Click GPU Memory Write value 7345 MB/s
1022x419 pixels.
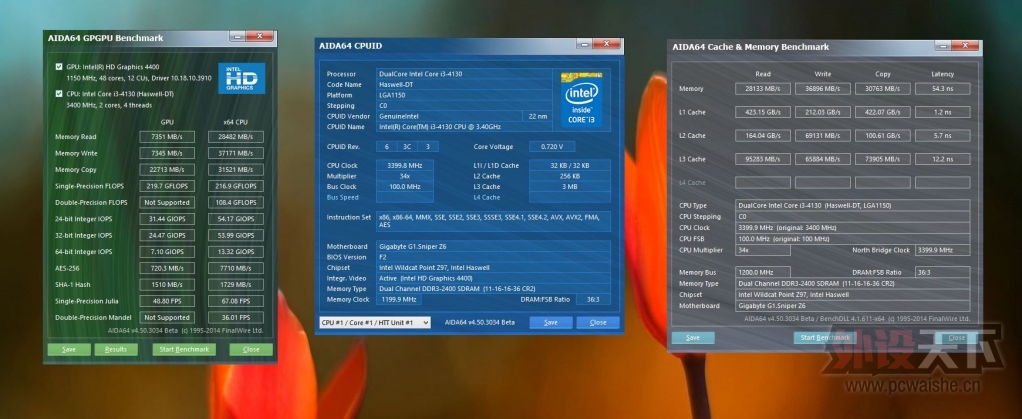pyautogui.click(x=167, y=153)
